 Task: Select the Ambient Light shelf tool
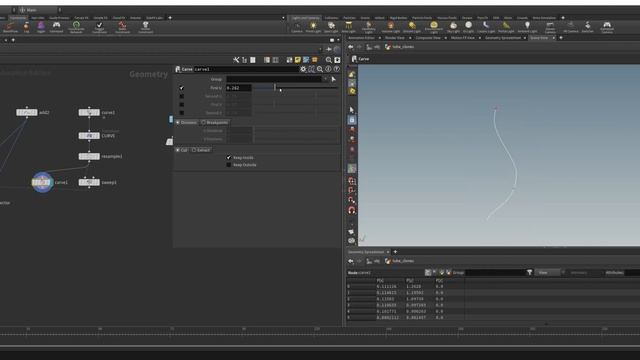pos(527,27)
